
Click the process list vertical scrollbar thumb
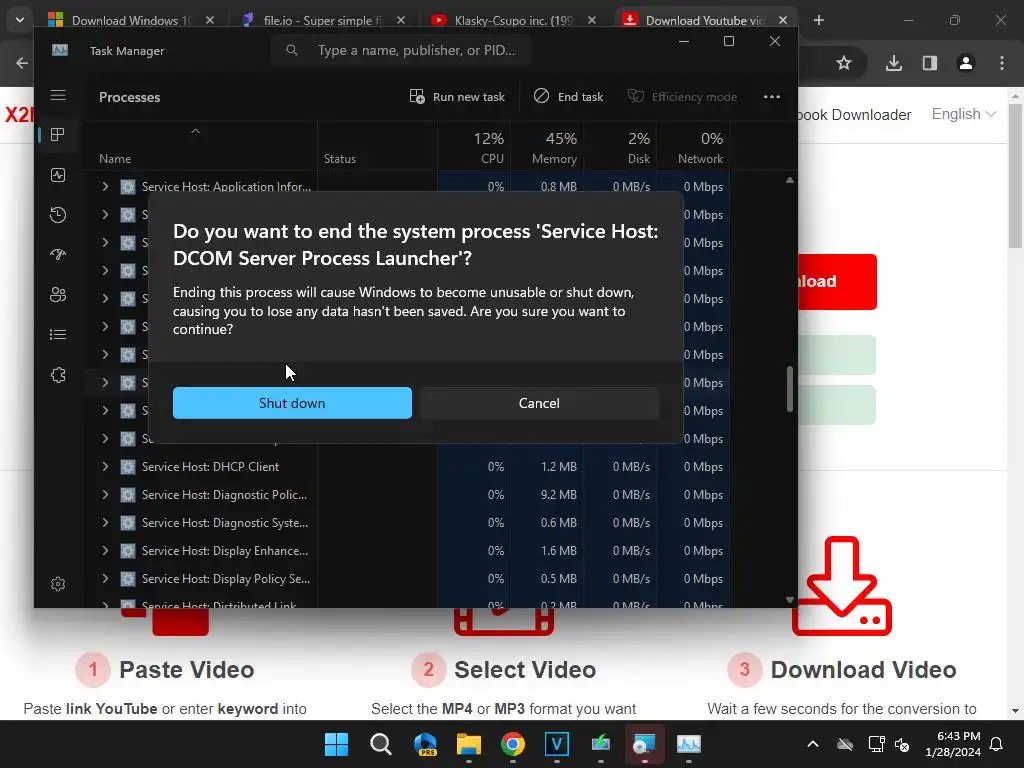point(790,389)
